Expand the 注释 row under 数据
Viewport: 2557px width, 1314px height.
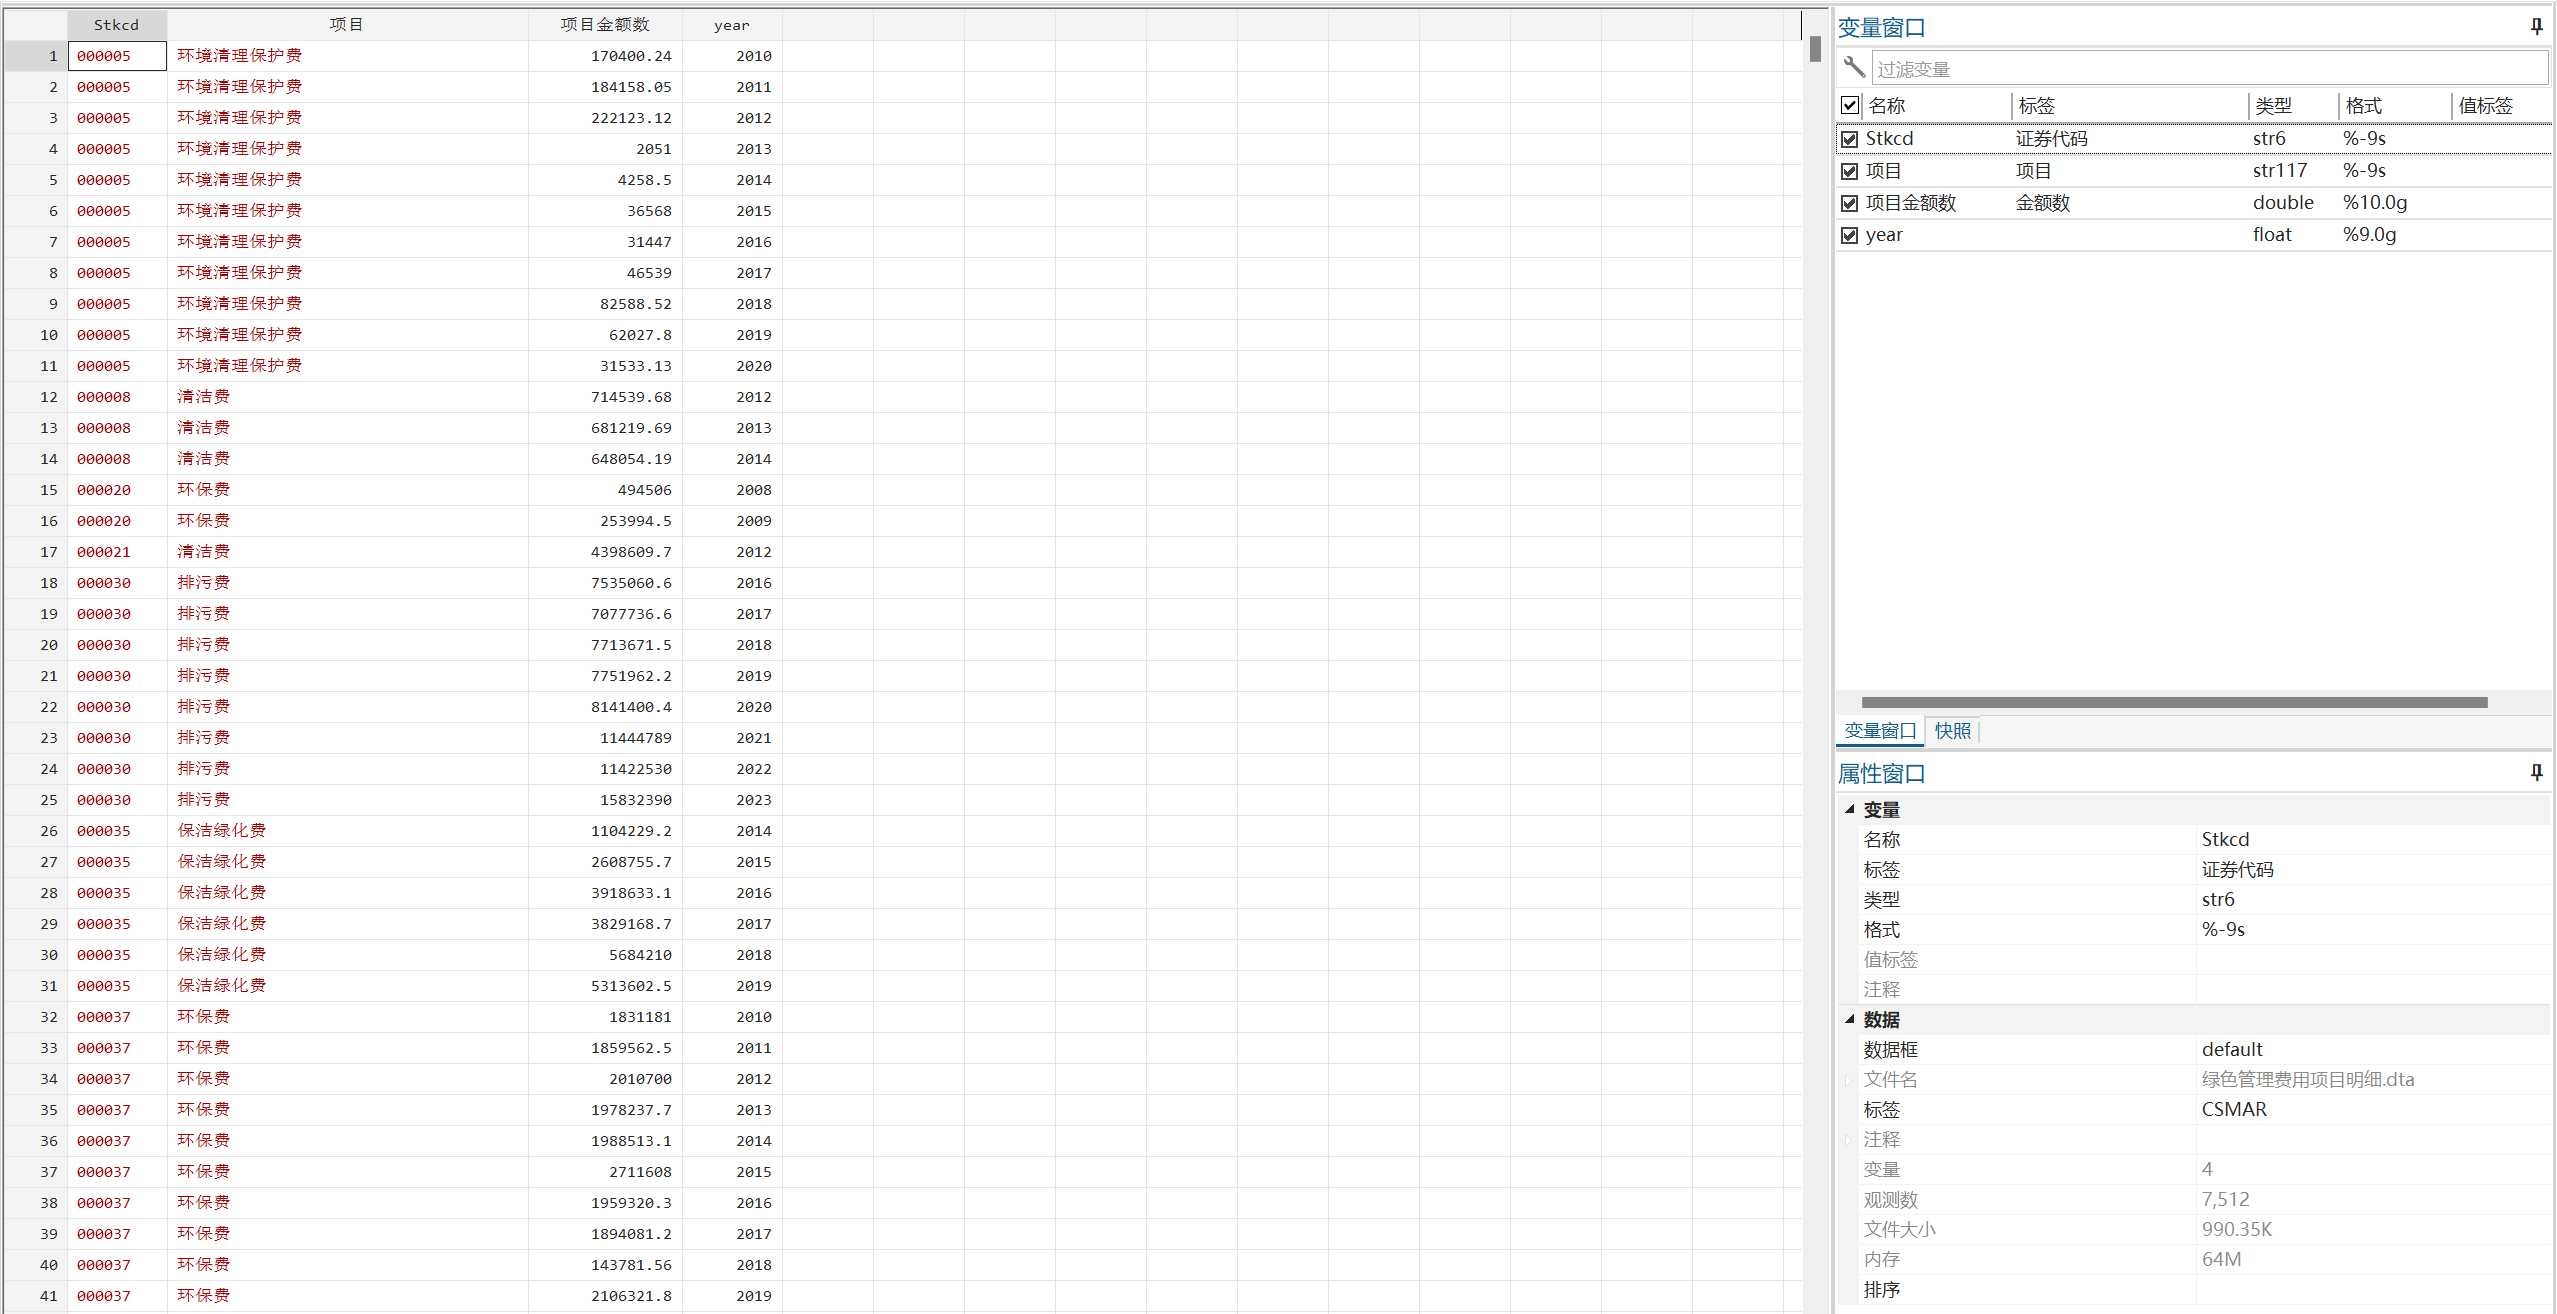pos(1848,1140)
